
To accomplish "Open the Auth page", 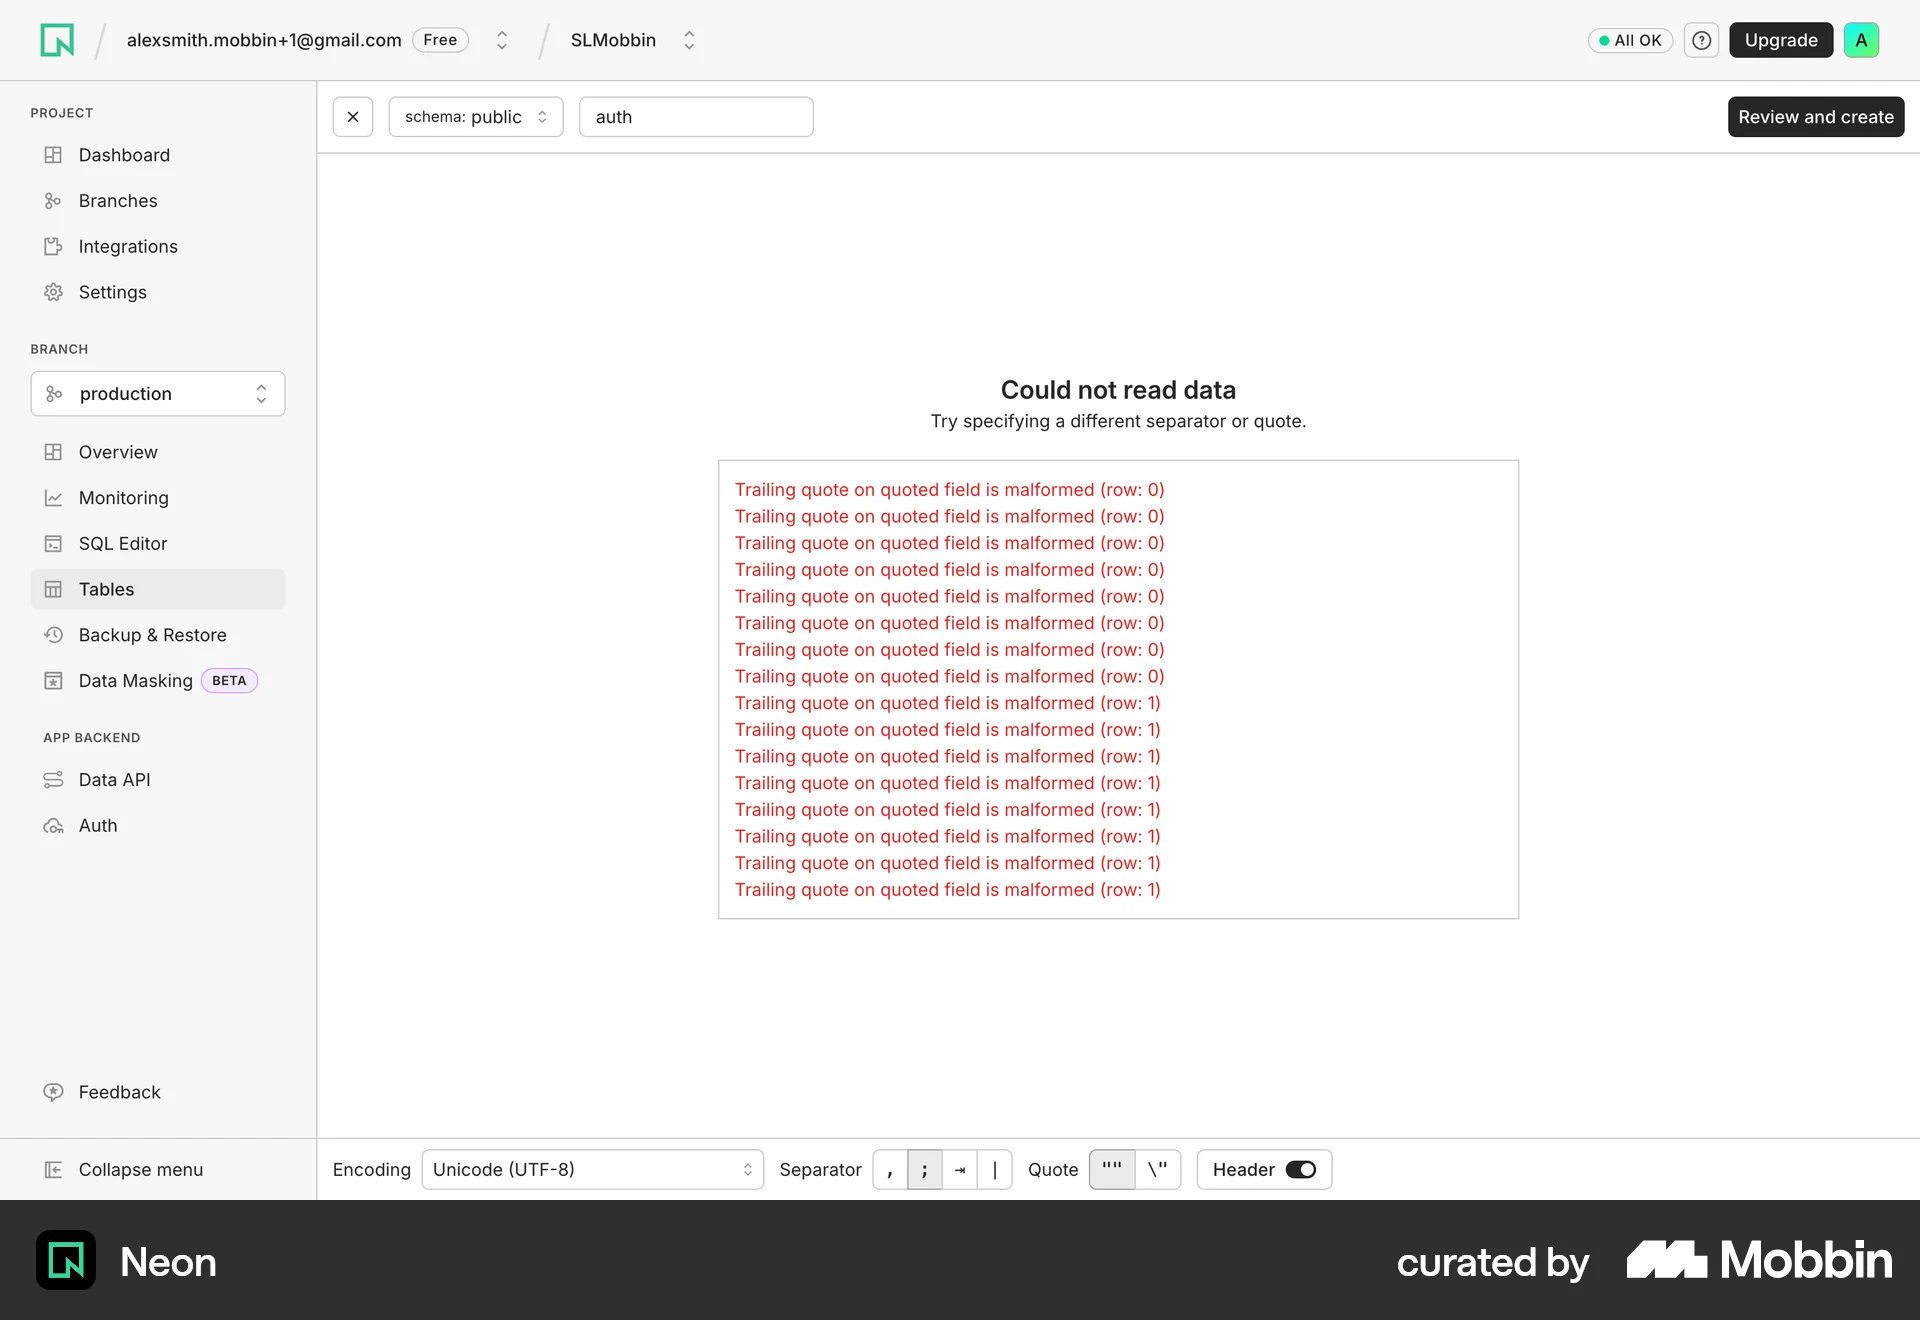I will coord(158,826).
